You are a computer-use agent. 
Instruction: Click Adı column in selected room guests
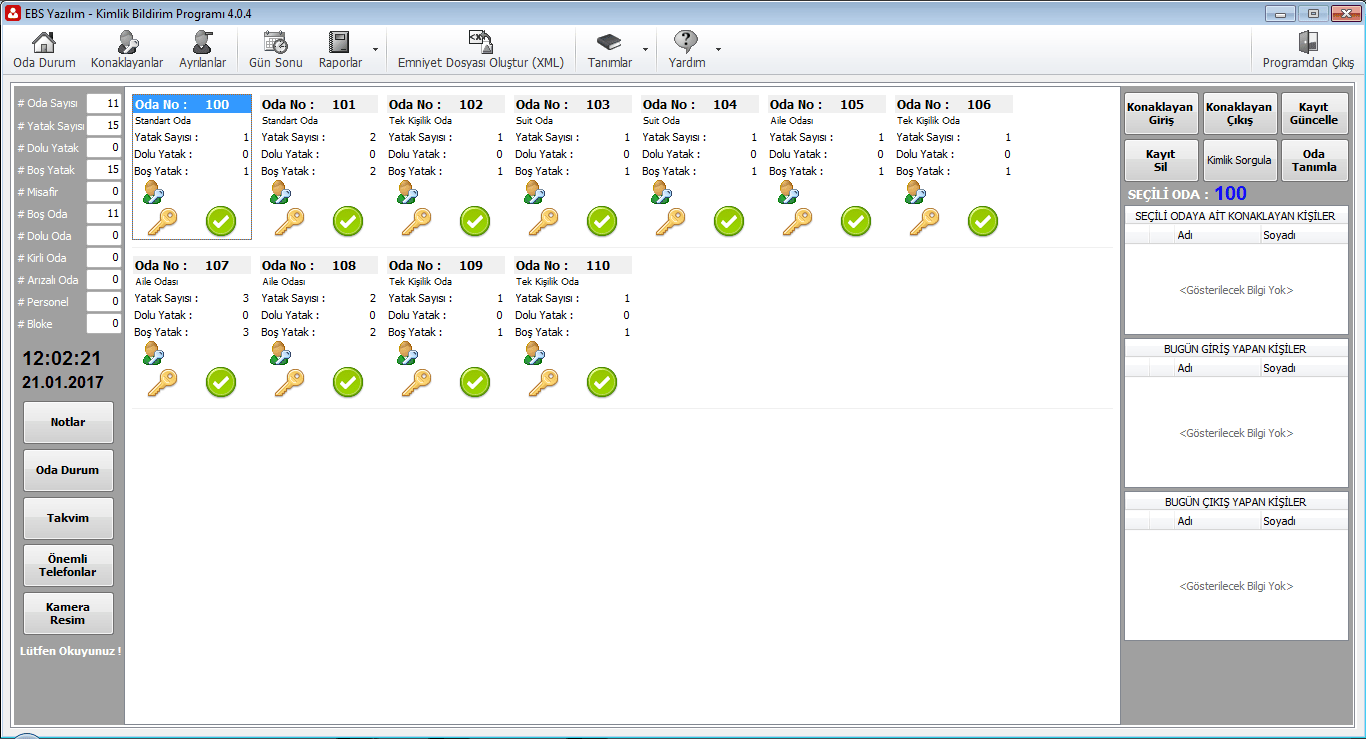pos(1217,236)
